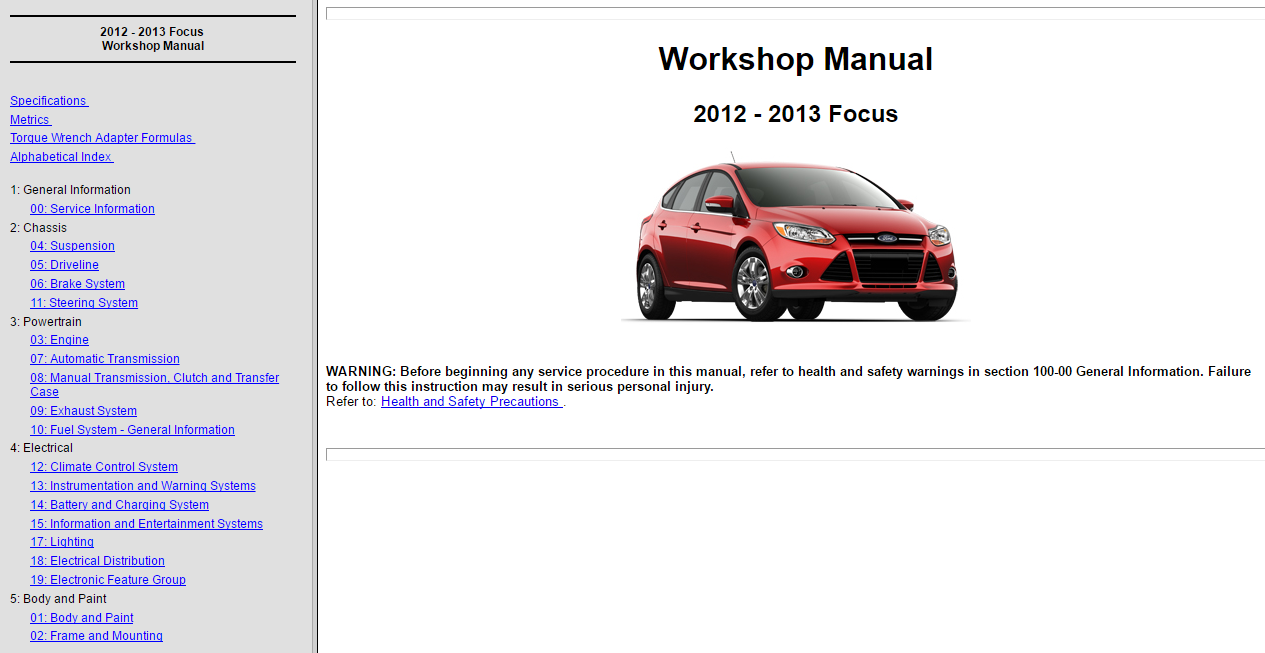This screenshot has width=1265, height=653.
Task: Go to 12: Climate Control System
Action: point(104,467)
